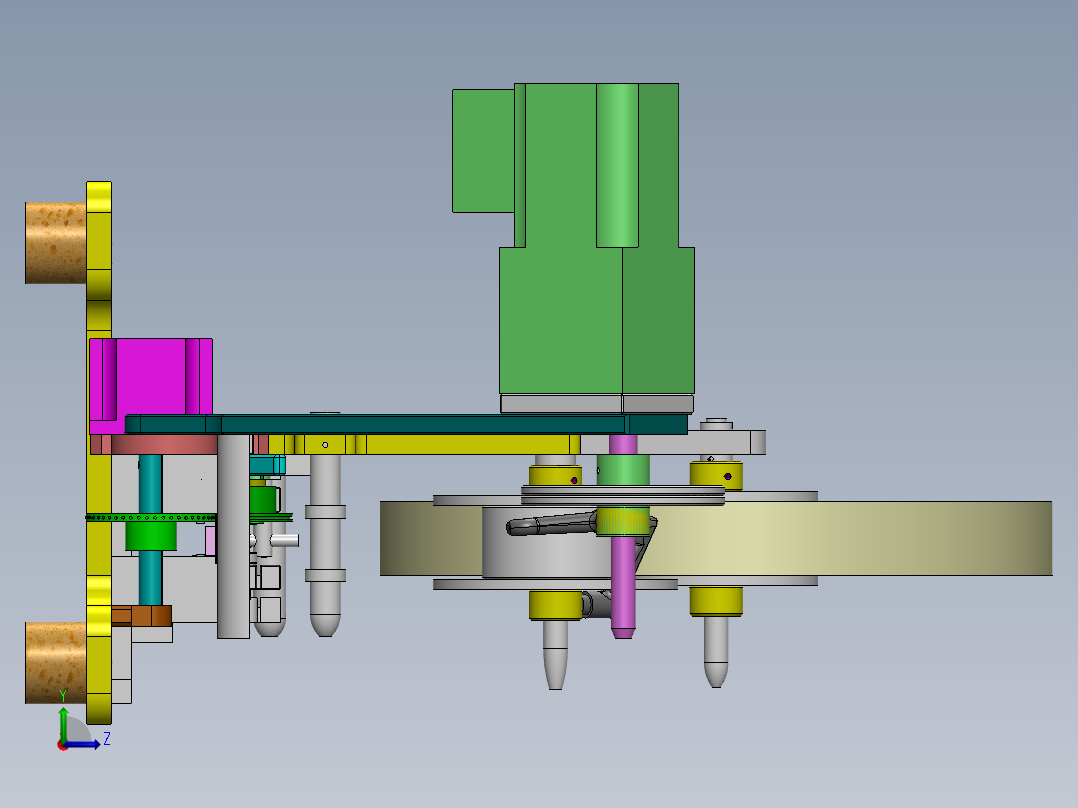Select the purple shaft below the motor

623,585
